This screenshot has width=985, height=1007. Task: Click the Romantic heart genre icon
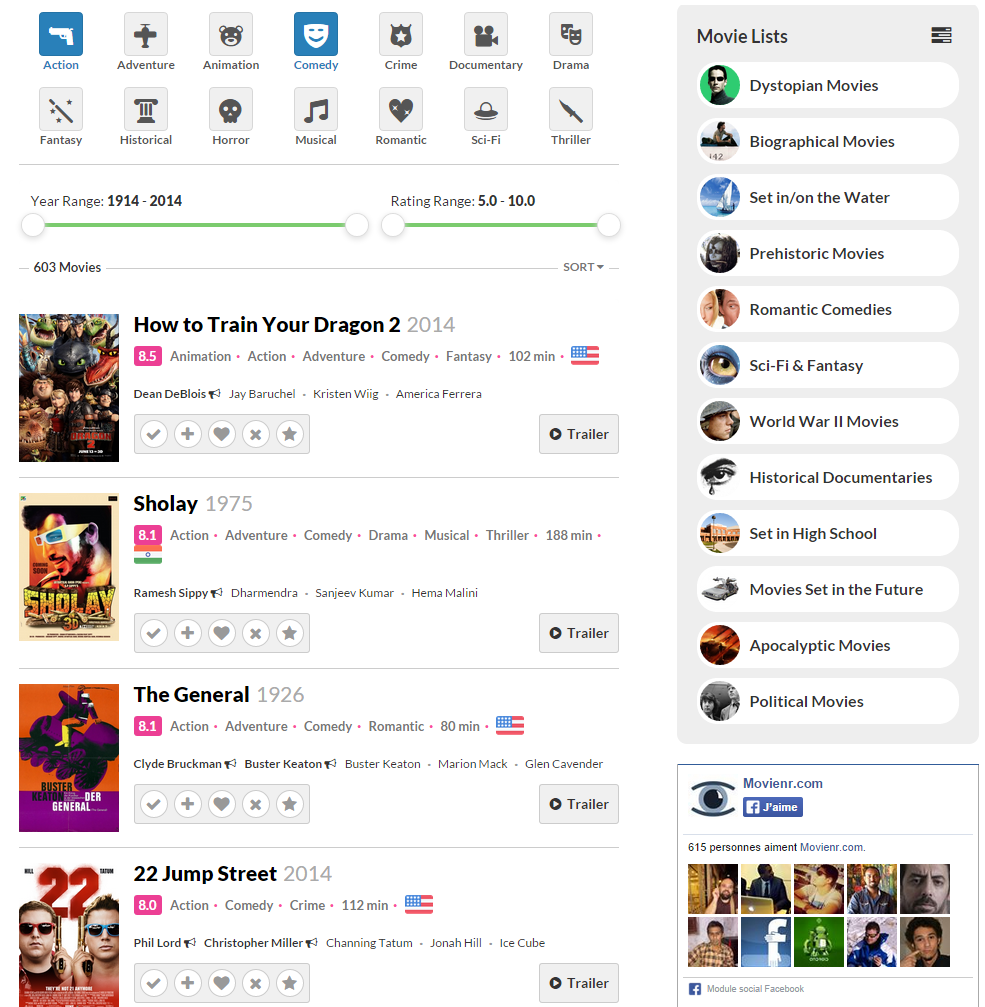(x=400, y=110)
